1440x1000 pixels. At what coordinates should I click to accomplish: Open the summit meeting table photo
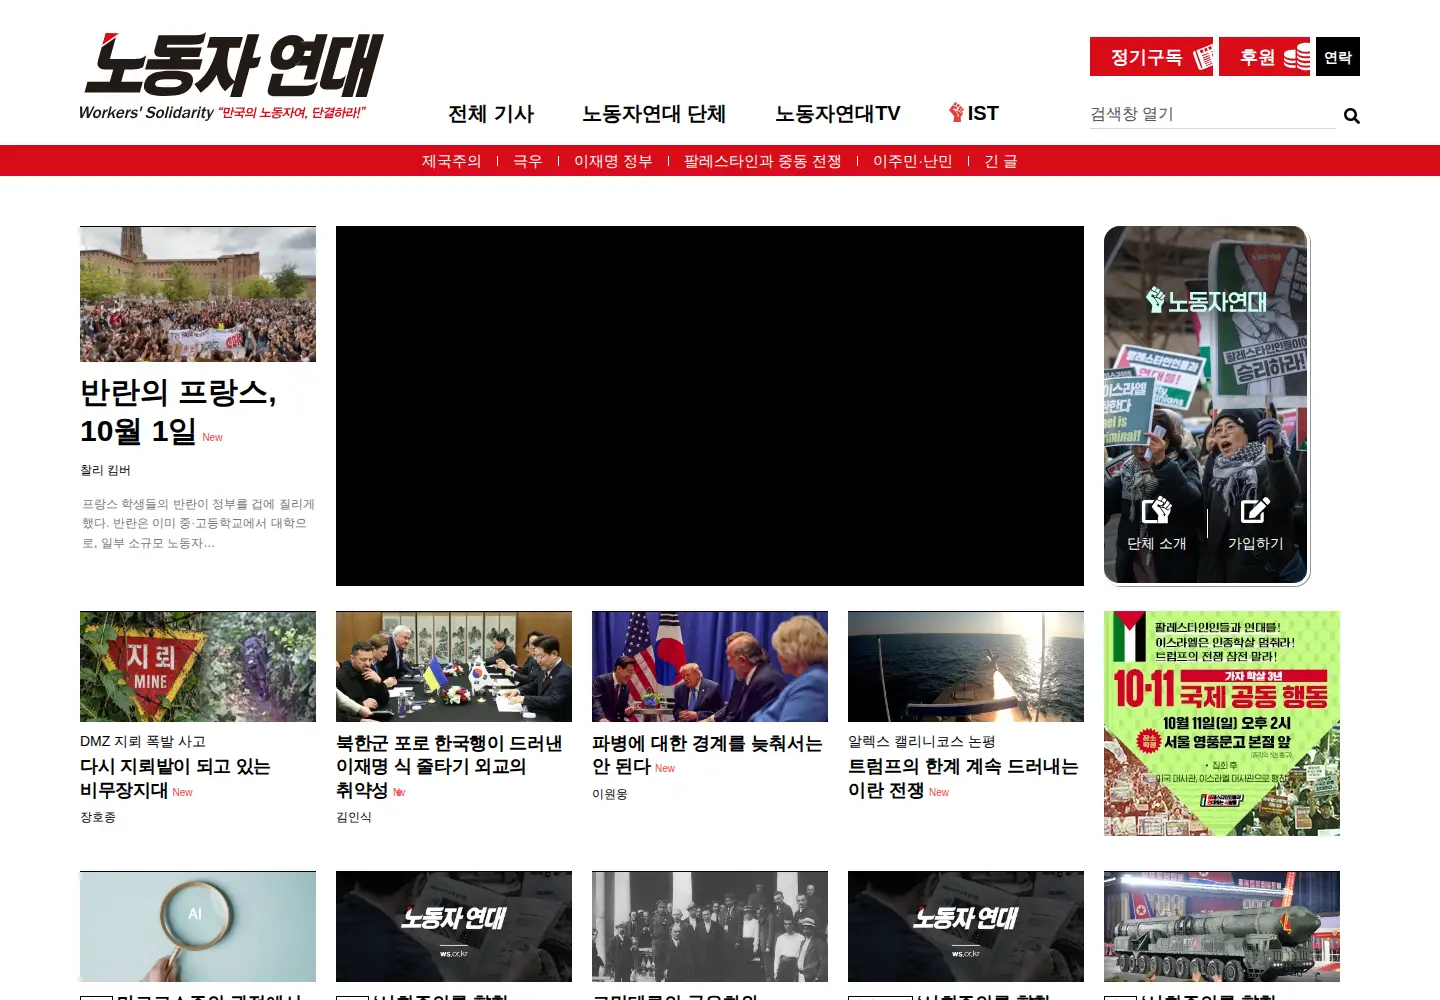[454, 667]
